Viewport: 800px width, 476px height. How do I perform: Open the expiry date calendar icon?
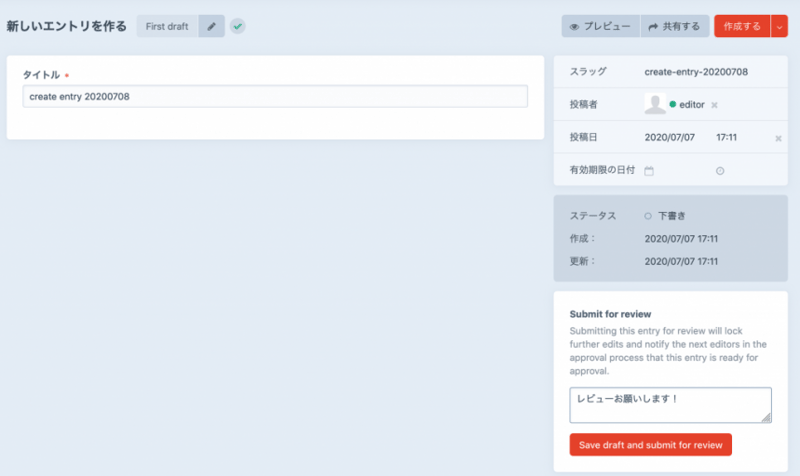point(649,171)
